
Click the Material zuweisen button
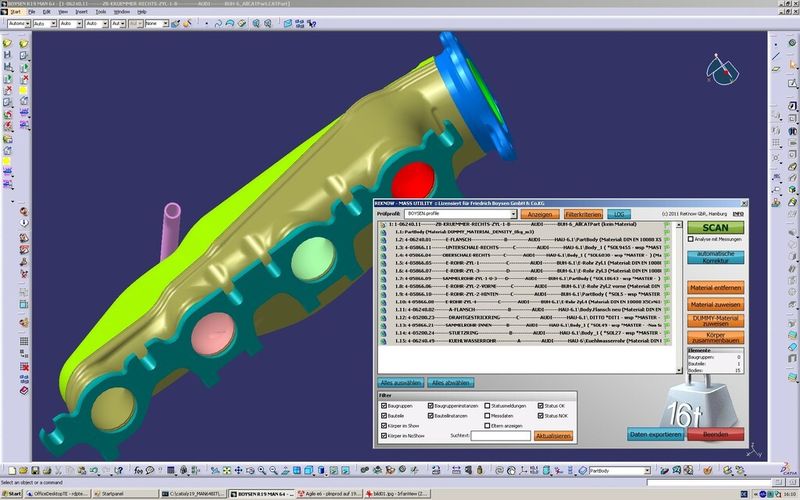(715, 305)
